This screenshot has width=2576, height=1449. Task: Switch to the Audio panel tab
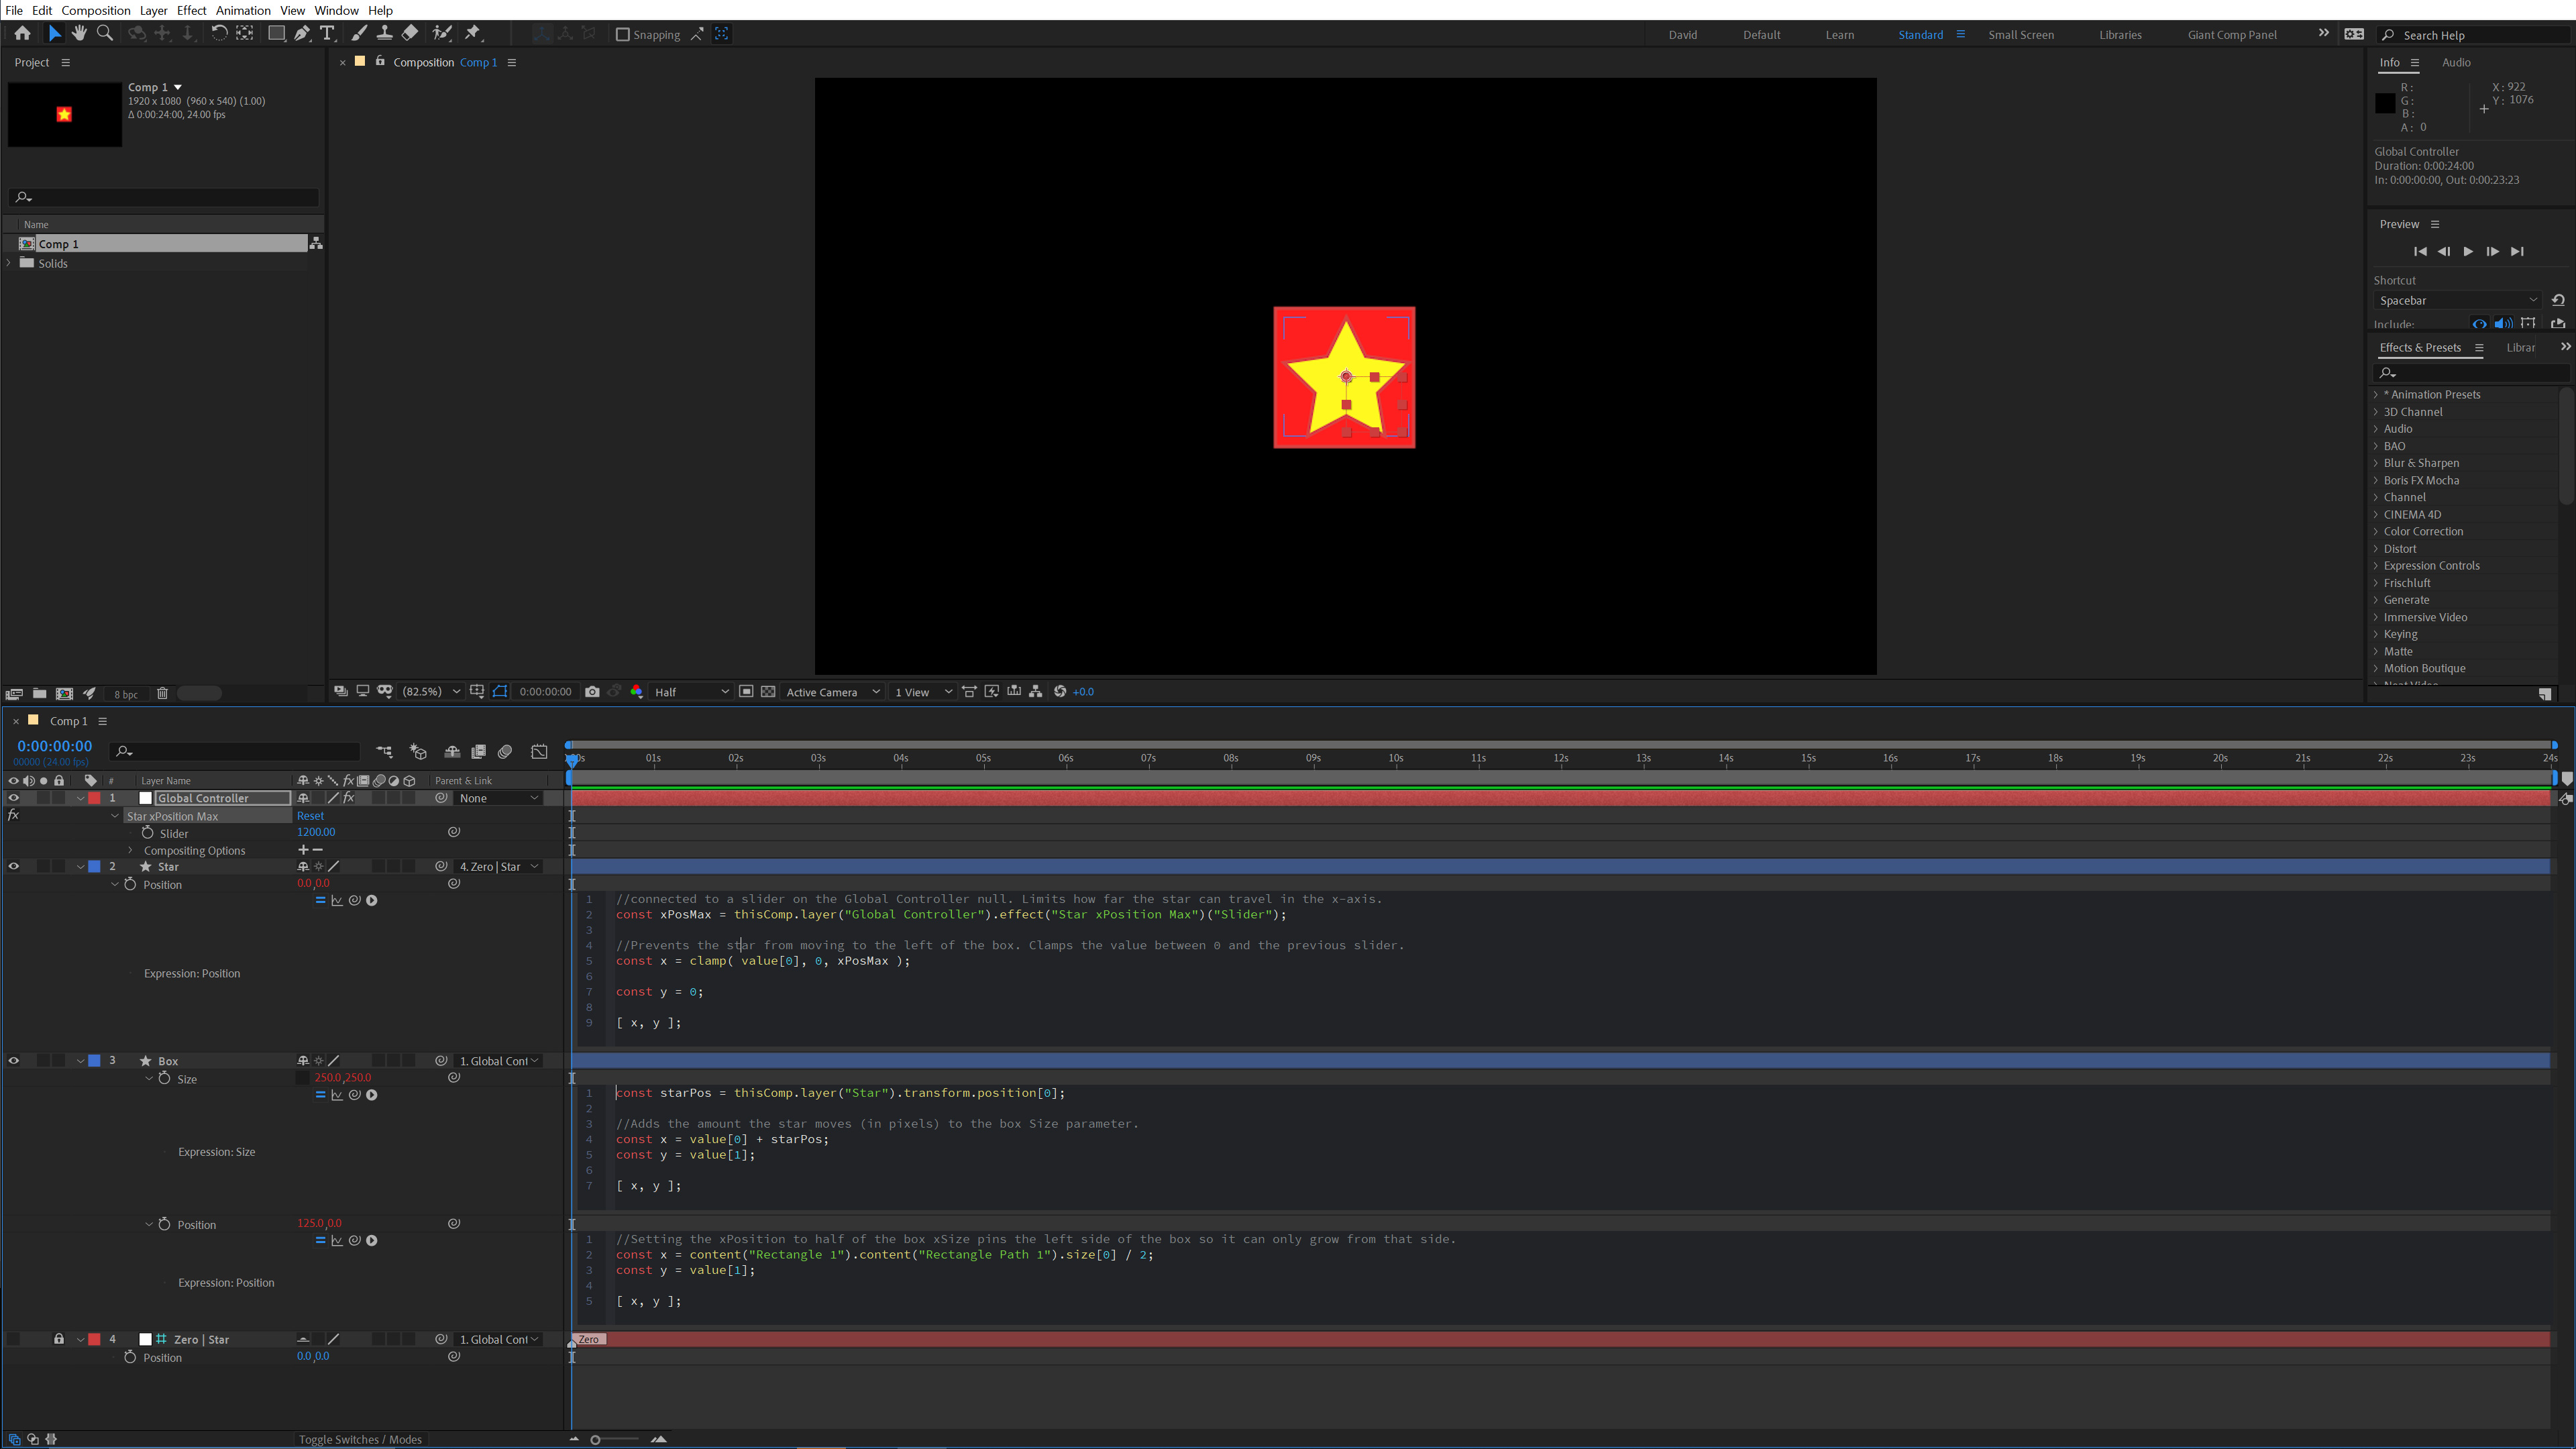click(2457, 62)
